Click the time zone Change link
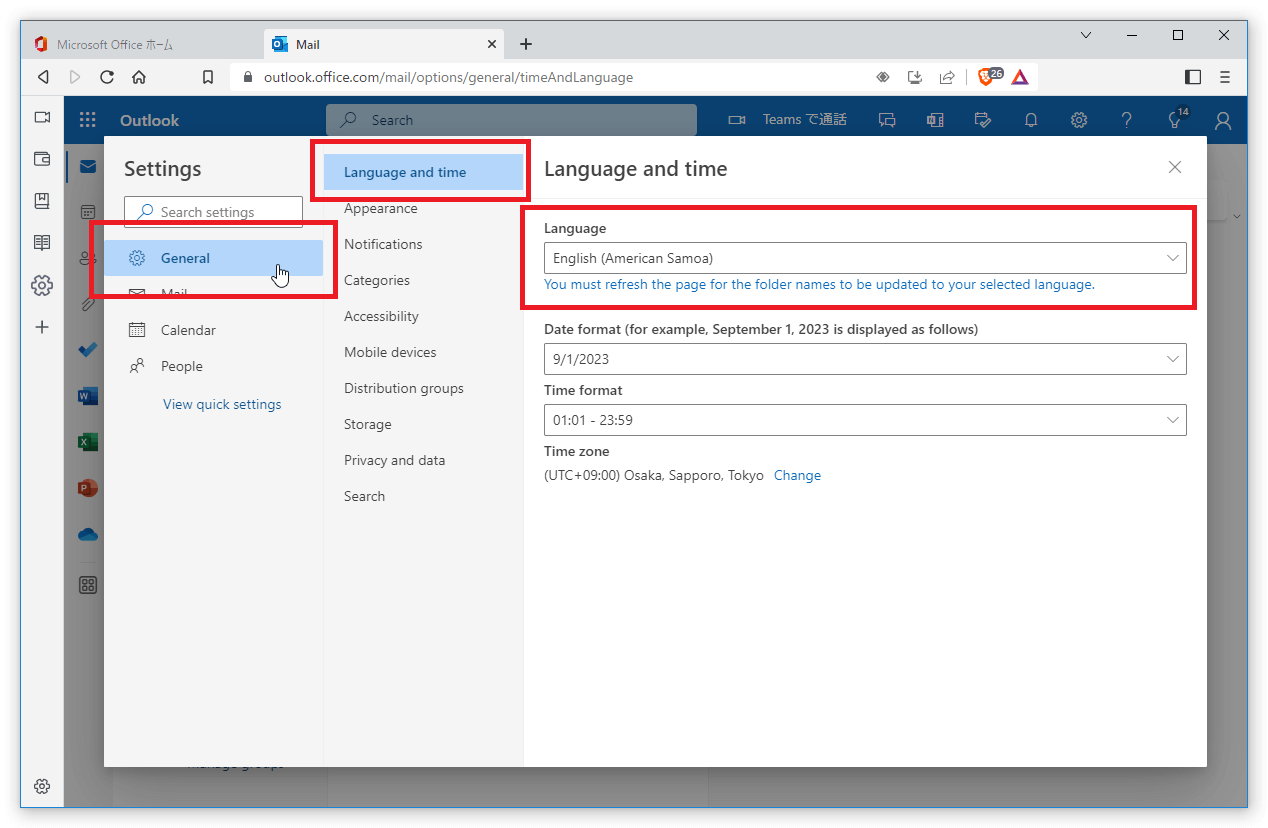The image size is (1268, 828). click(797, 476)
